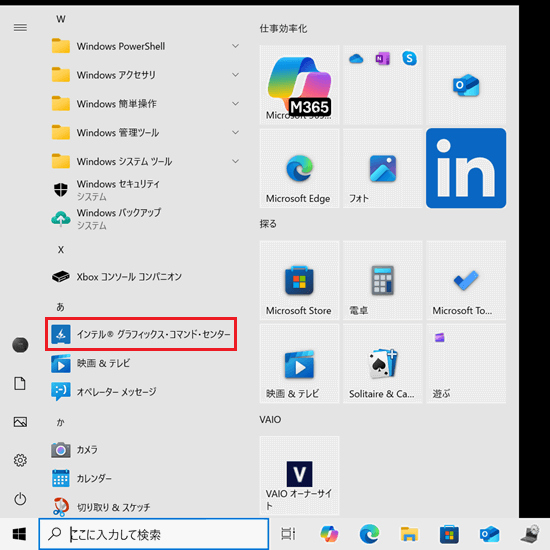Image resolution: width=550 pixels, height=550 pixels.
Task: Jump via the あ section header
Action: (60, 307)
